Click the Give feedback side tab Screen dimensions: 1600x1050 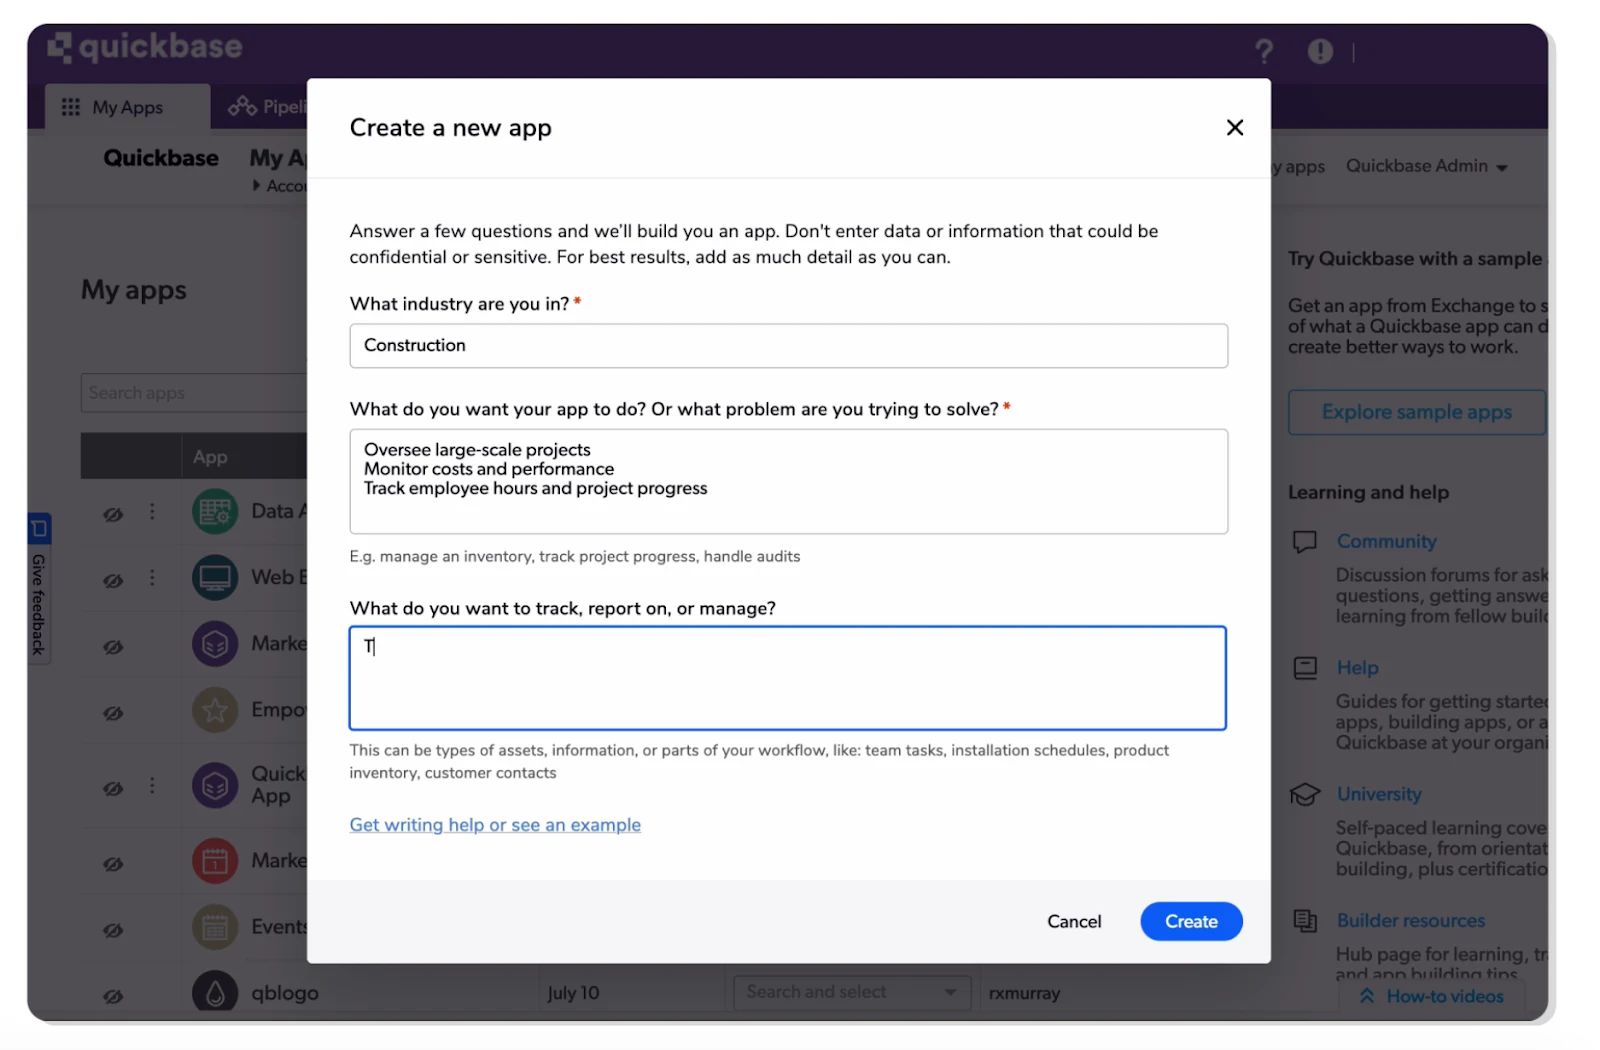pos(39,588)
